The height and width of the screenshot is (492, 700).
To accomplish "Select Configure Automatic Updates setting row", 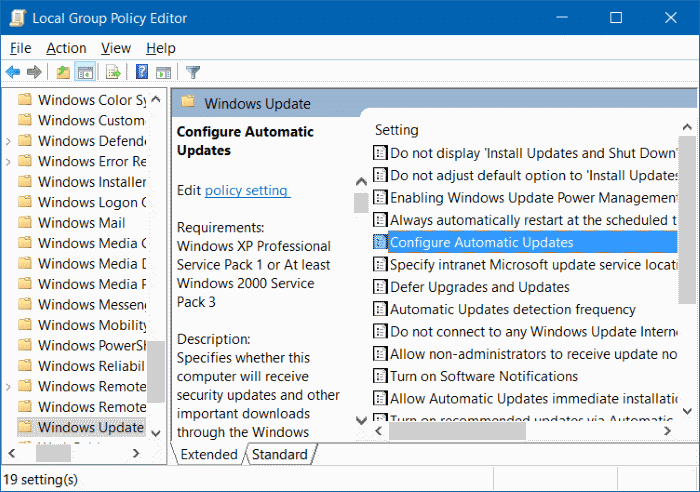I will (525, 242).
